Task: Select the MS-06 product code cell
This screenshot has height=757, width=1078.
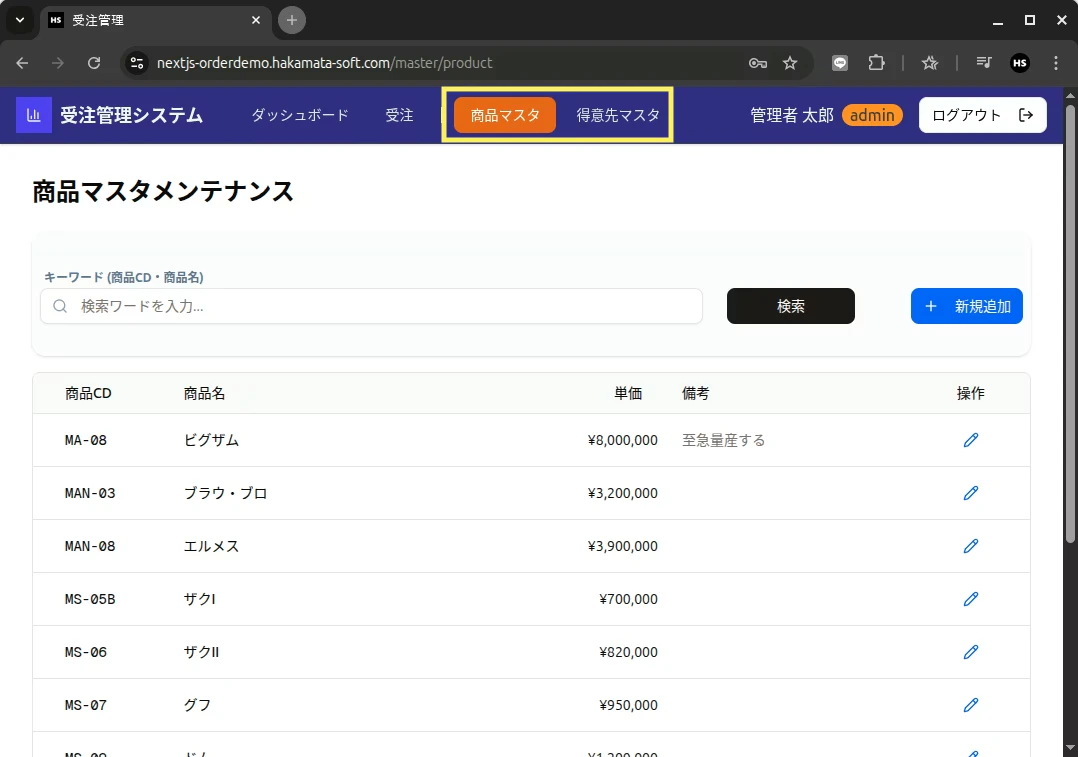Action: click(x=86, y=652)
